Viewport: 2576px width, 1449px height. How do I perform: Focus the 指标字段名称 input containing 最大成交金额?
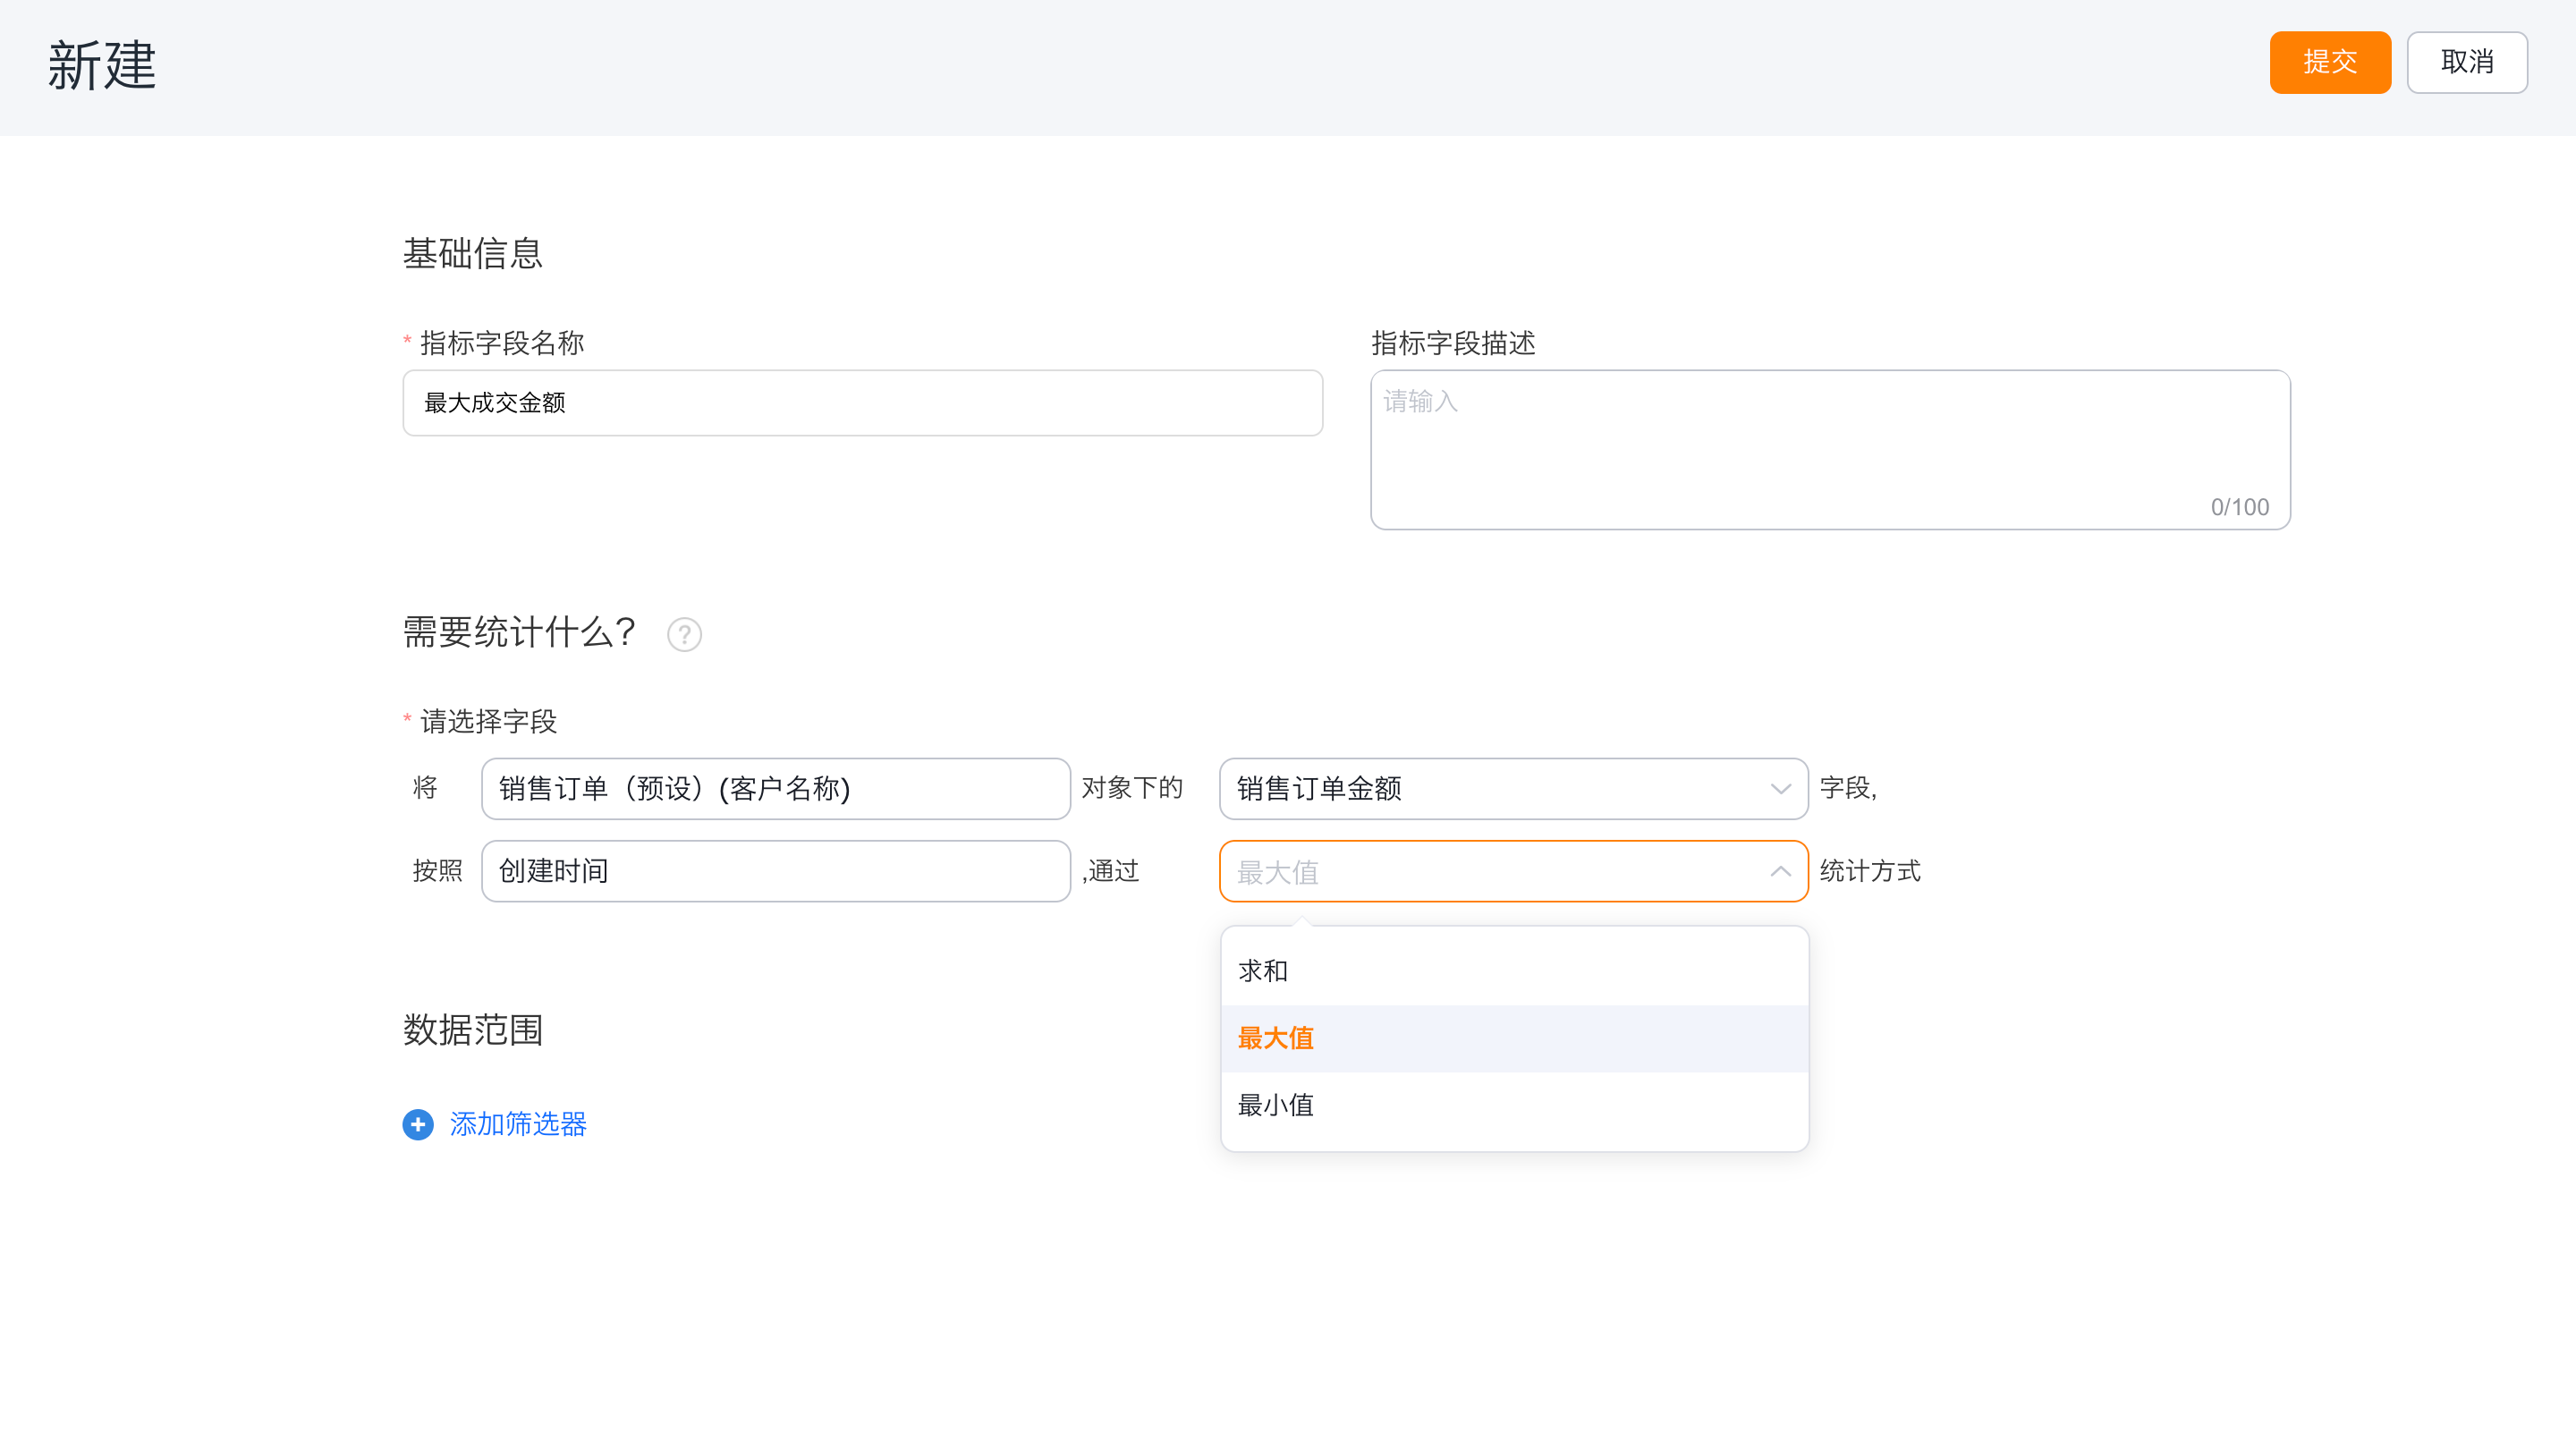coord(862,403)
